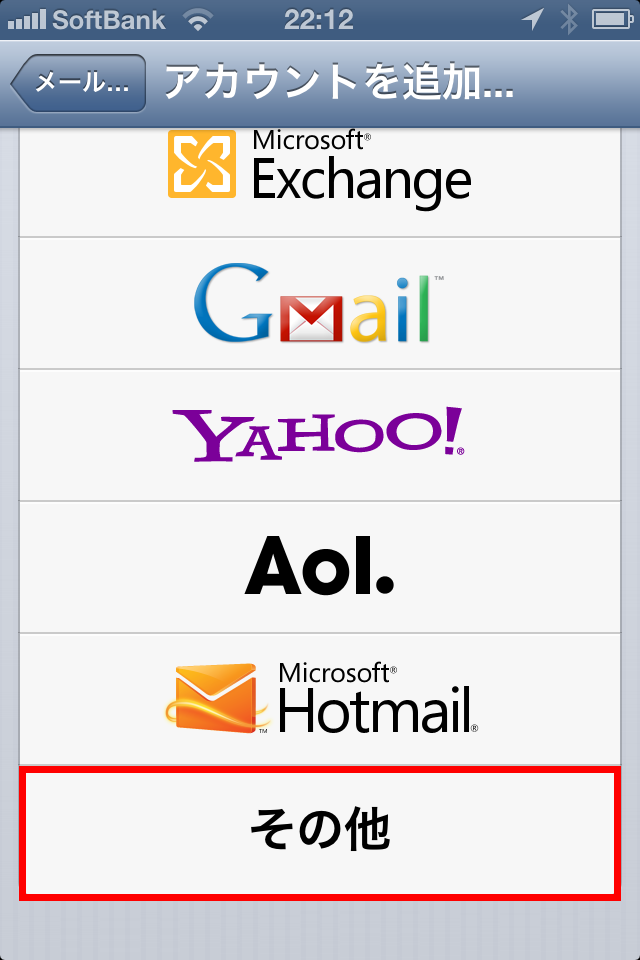Tap the 22:12 clock in status bar

pos(318,20)
